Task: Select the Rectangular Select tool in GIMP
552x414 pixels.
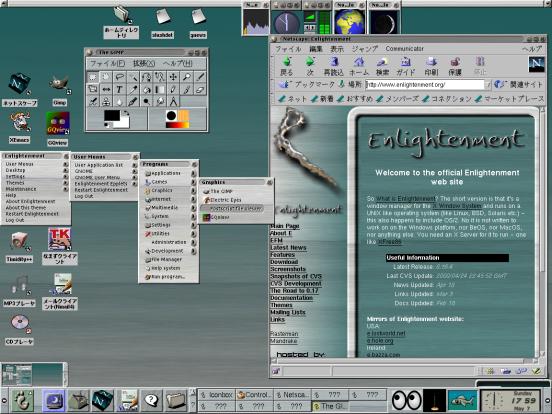Action: click(x=93, y=77)
